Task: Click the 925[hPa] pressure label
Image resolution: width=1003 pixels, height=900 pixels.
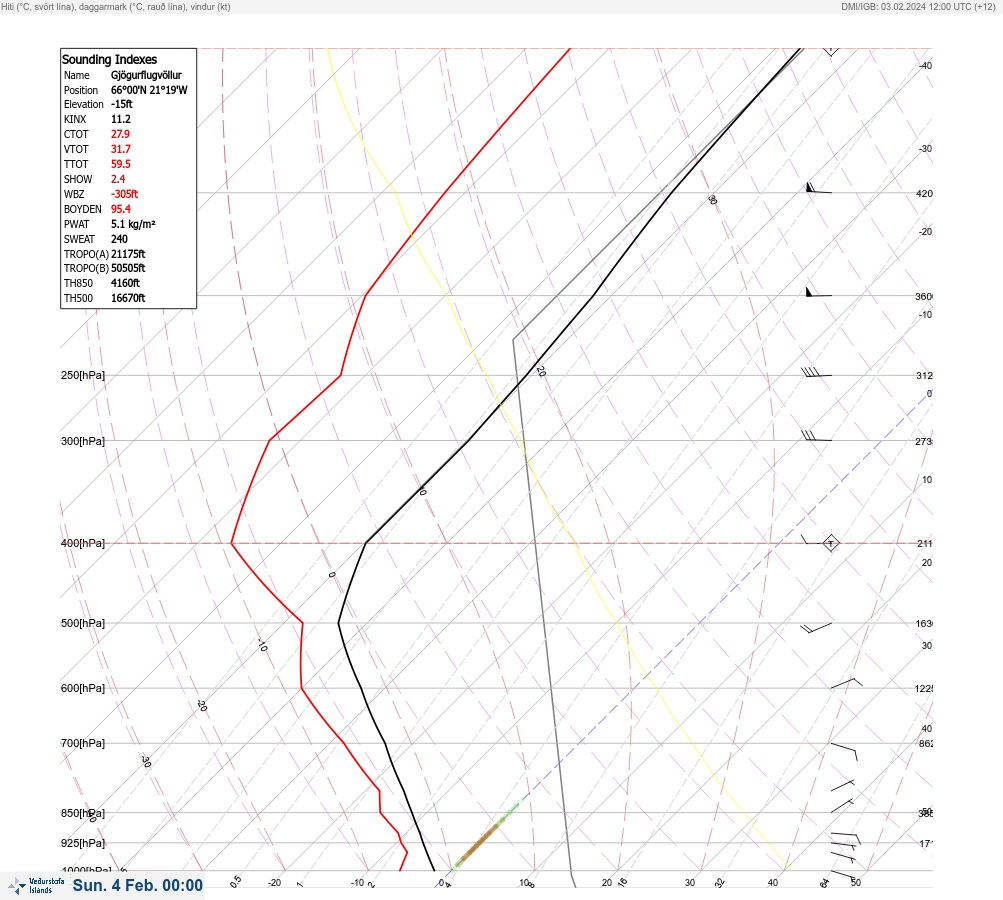Action: pyautogui.click(x=83, y=843)
